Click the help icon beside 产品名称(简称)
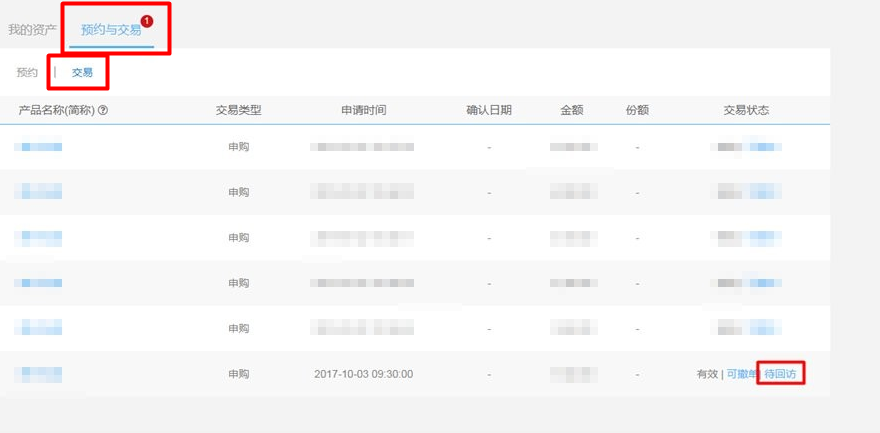 pyautogui.click(x=103, y=110)
